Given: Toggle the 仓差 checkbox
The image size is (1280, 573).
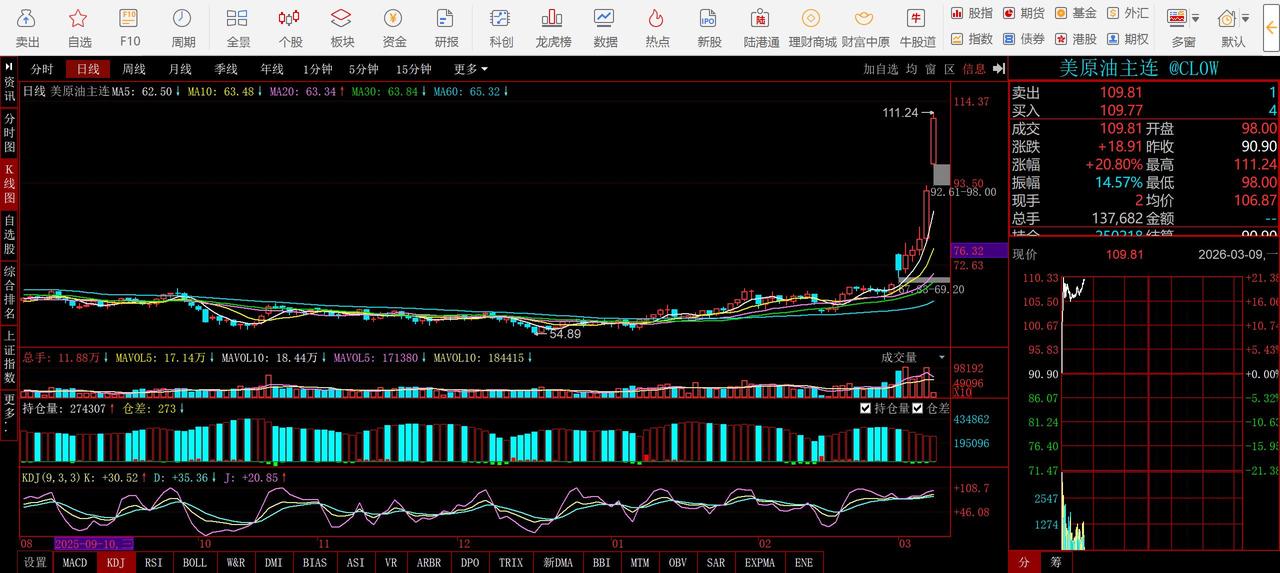Looking at the screenshot, I should coord(918,408).
